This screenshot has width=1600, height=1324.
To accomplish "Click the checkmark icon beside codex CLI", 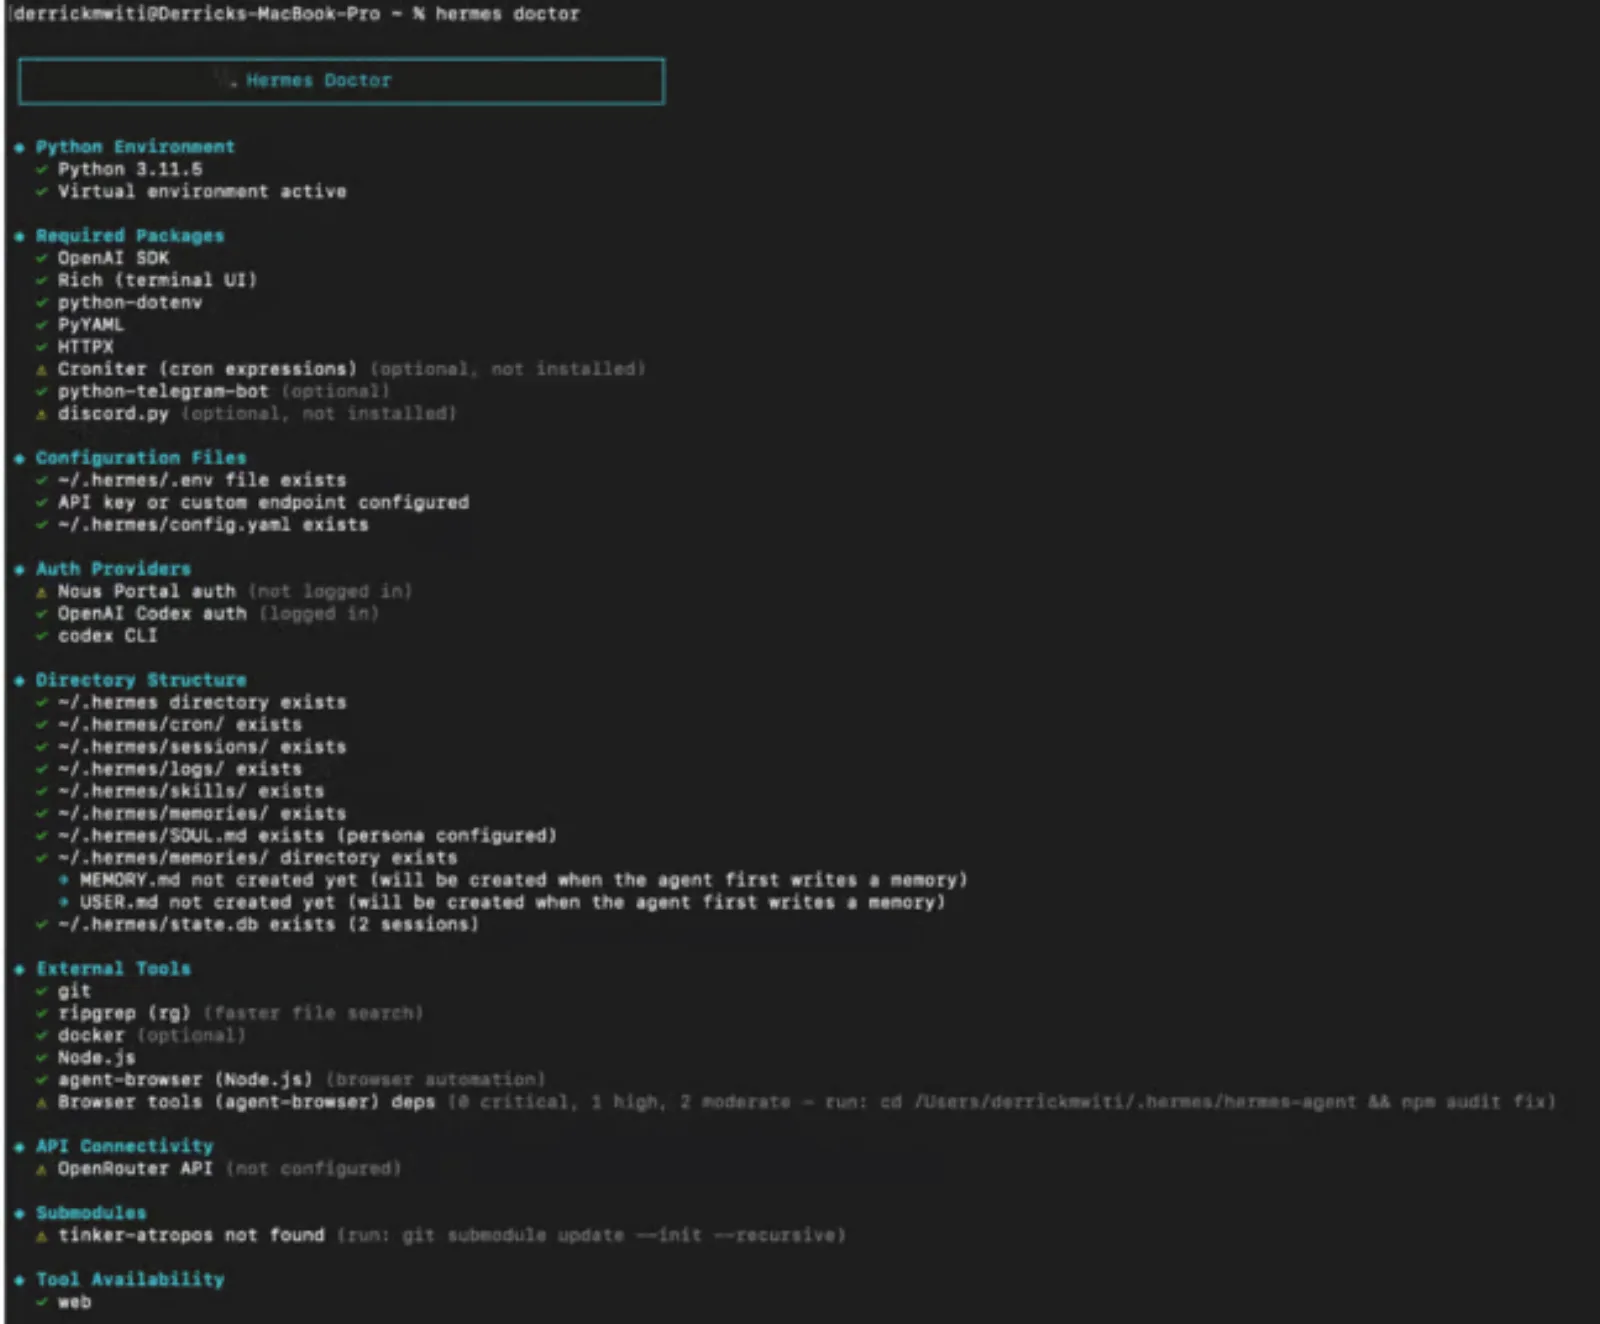I will tap(41, 636).
